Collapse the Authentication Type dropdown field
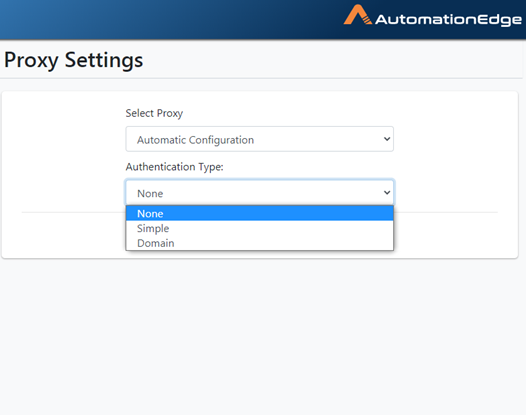 click(x=259, y=193)
